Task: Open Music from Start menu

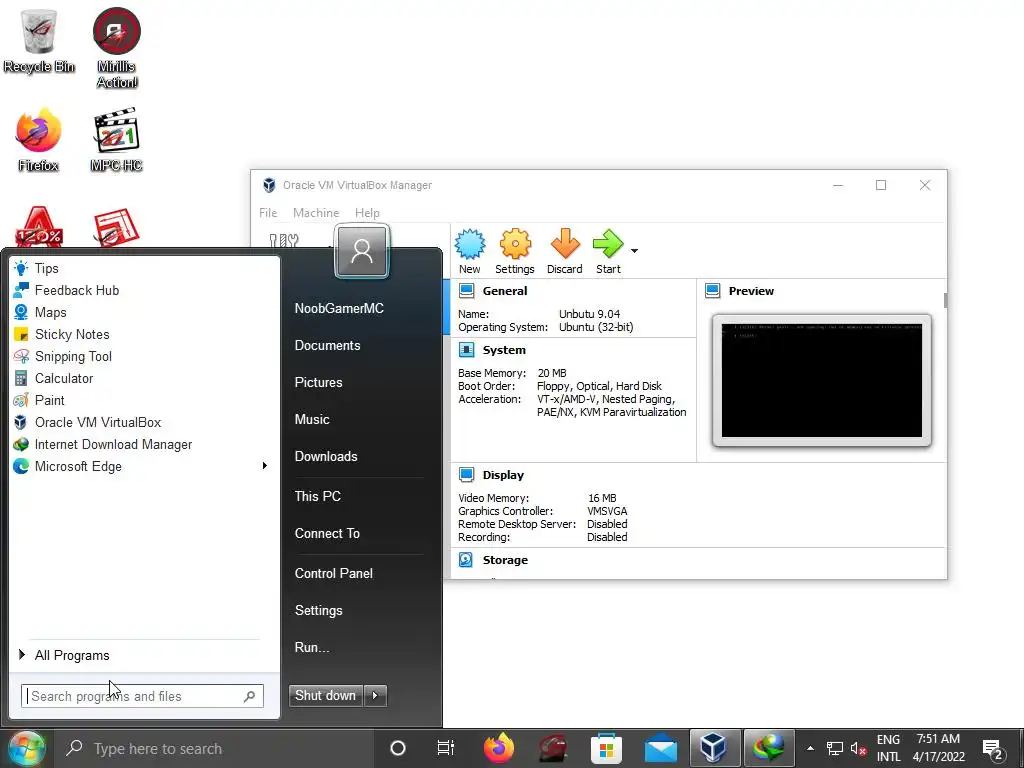Action: [312, 419]
